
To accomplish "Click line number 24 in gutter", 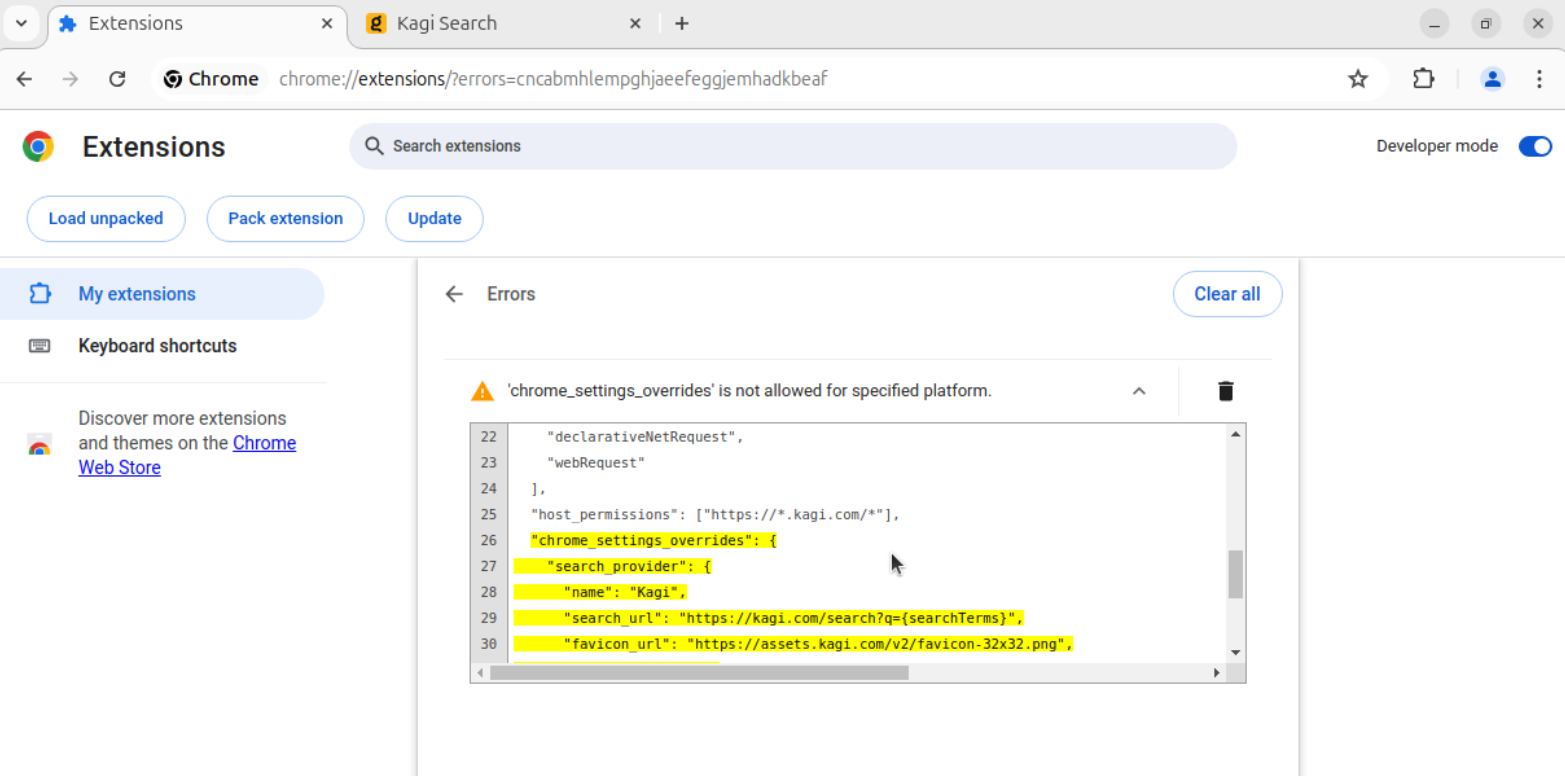I will 488,489.
